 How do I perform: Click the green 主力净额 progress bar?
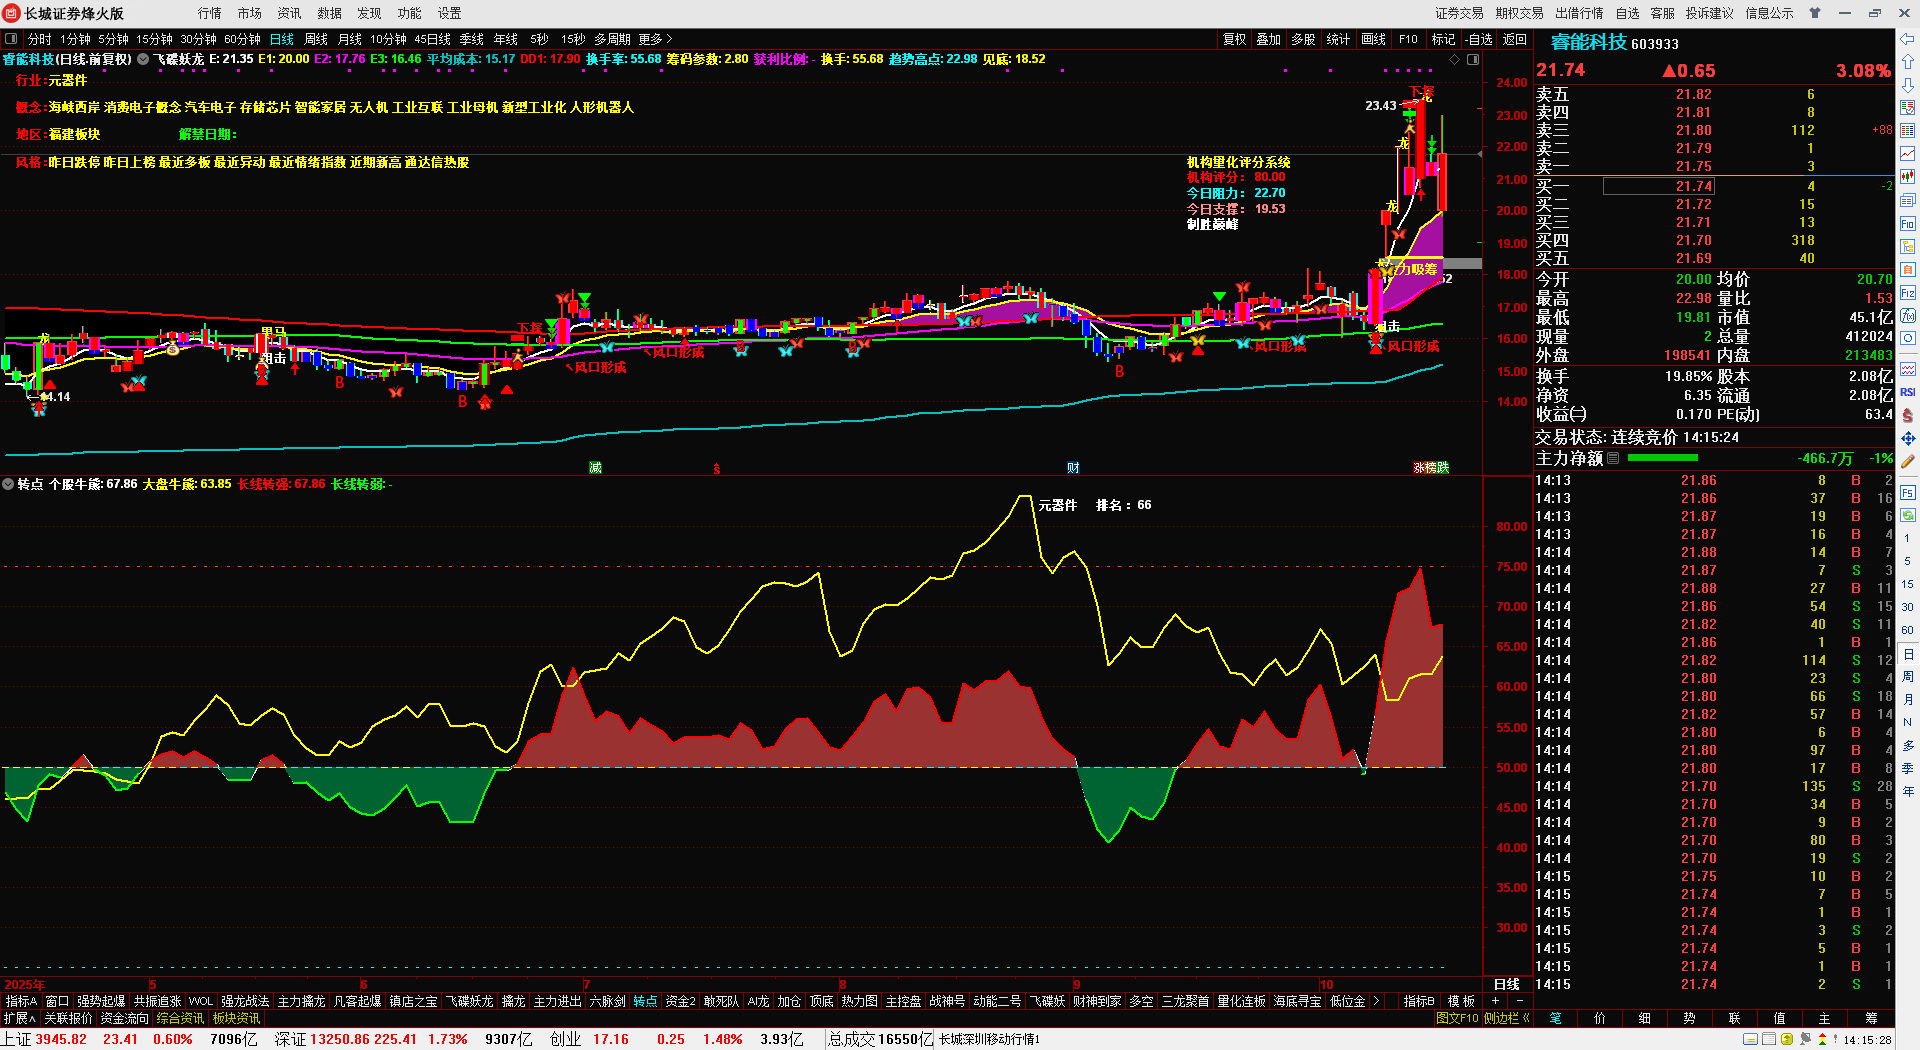coord(1662,458)
